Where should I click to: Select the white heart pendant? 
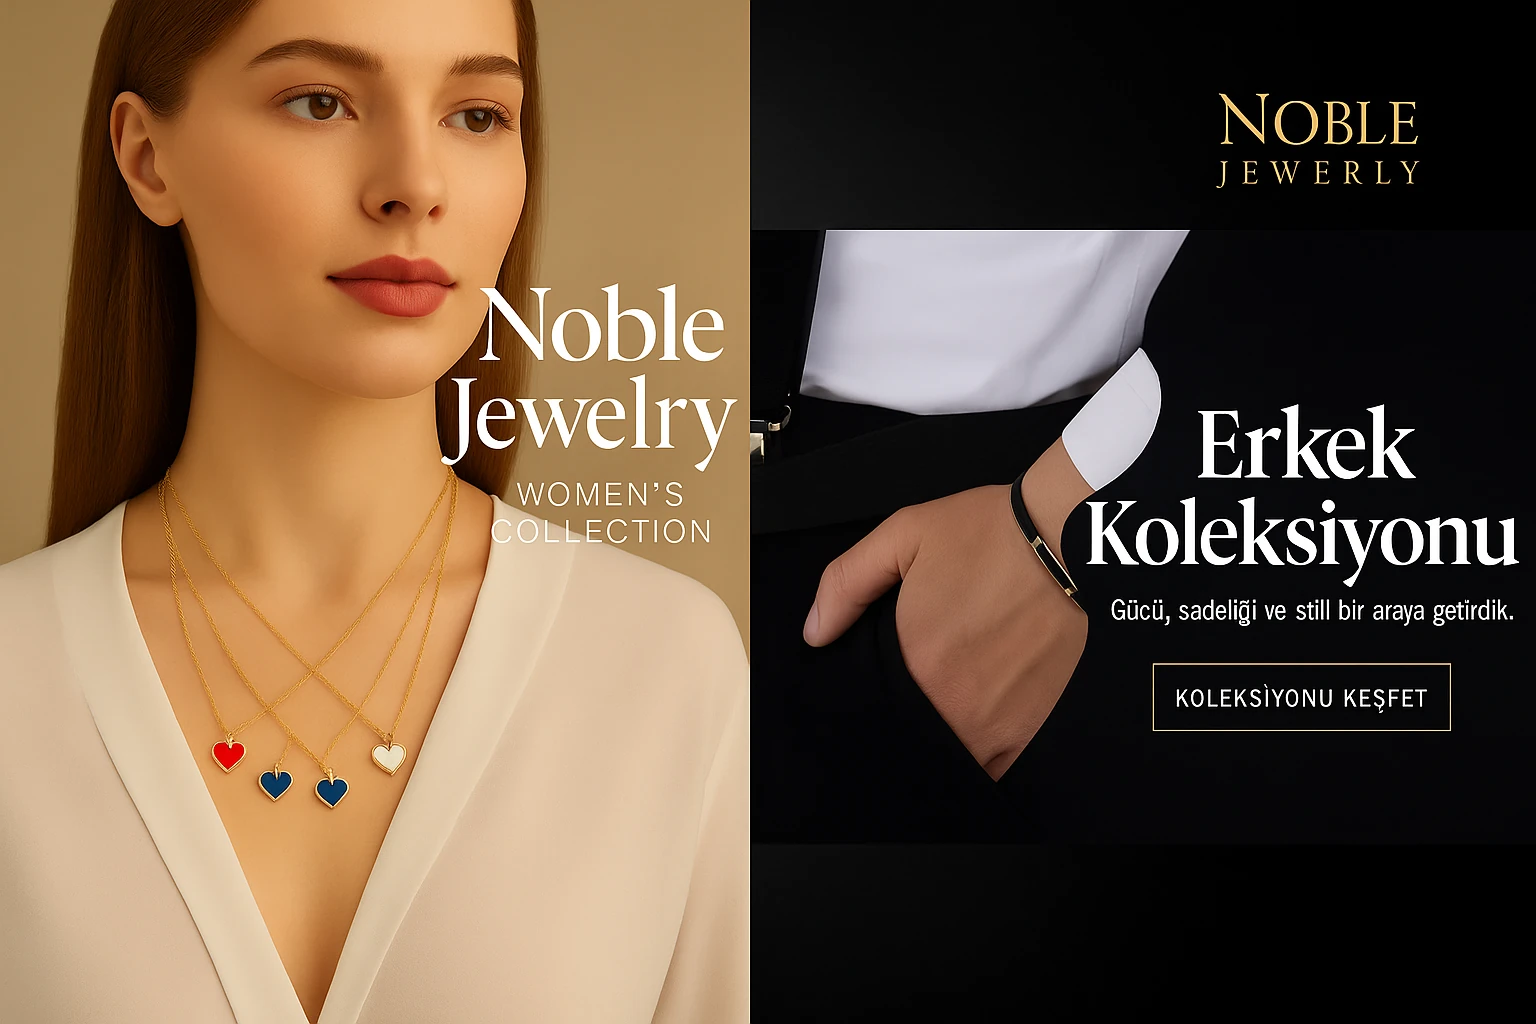(389, 756)
